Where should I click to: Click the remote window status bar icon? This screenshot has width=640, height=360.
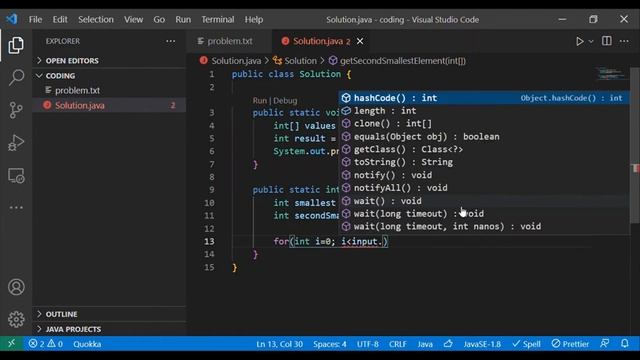11,344
